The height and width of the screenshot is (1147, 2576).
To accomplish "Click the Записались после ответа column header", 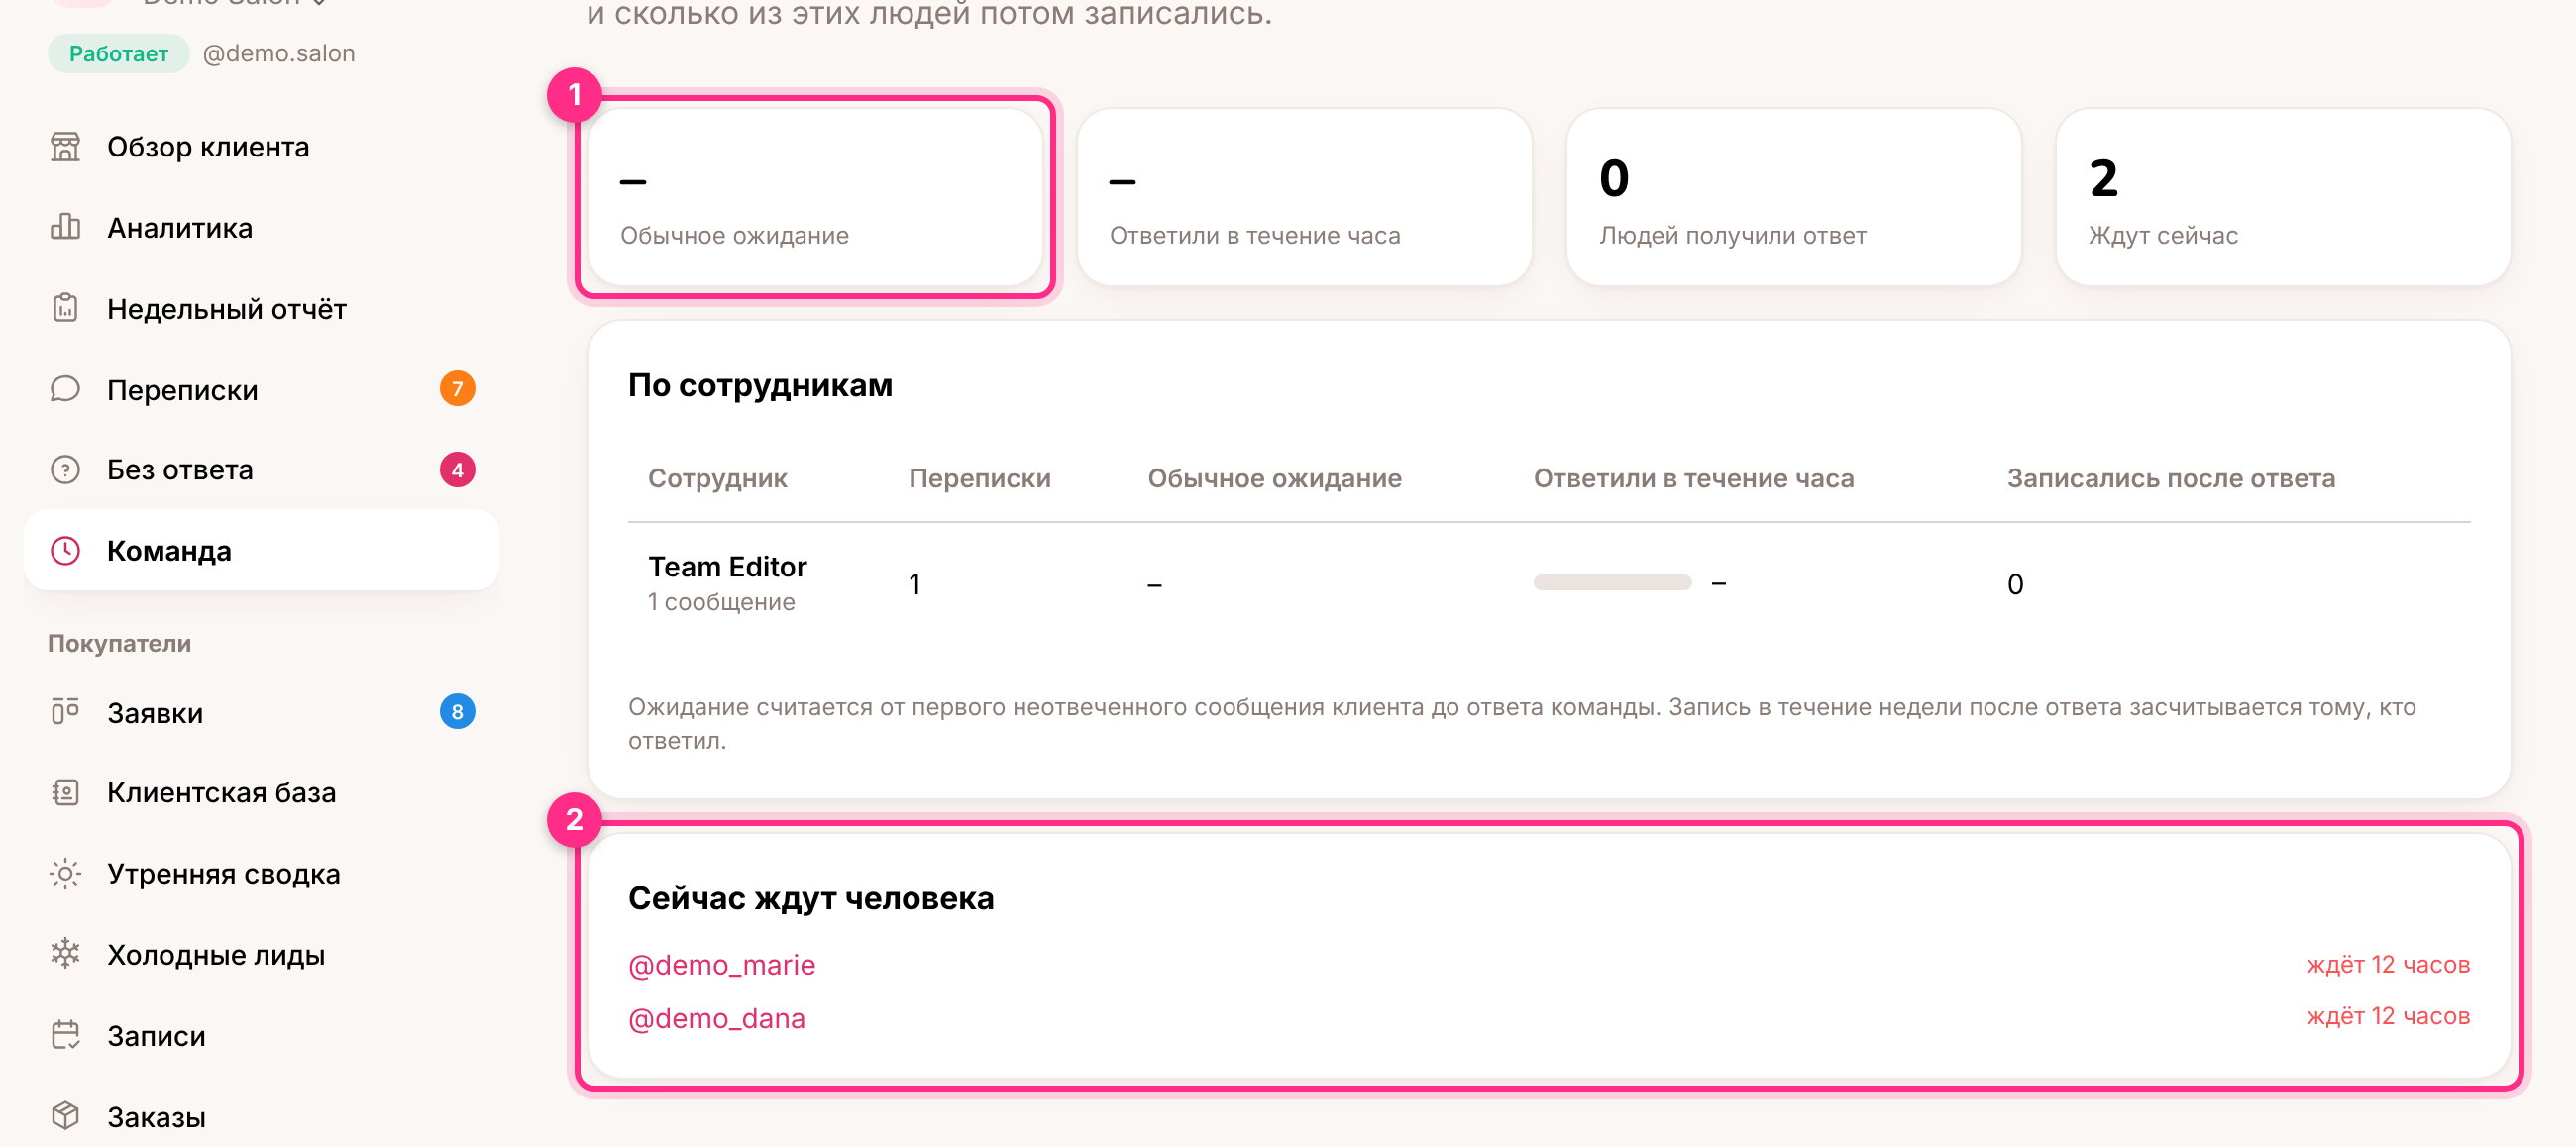I will coord(2171,478).
